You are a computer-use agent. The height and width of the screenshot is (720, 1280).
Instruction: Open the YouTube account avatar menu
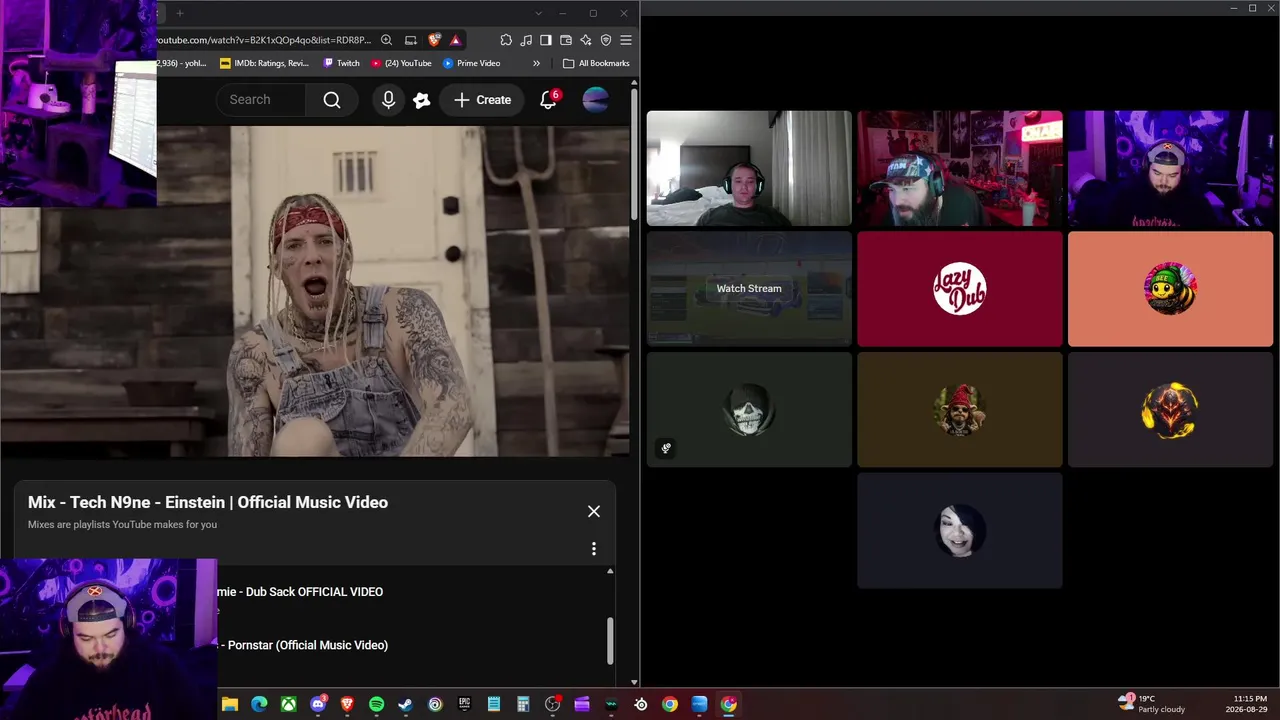click(x=595, y=100)
